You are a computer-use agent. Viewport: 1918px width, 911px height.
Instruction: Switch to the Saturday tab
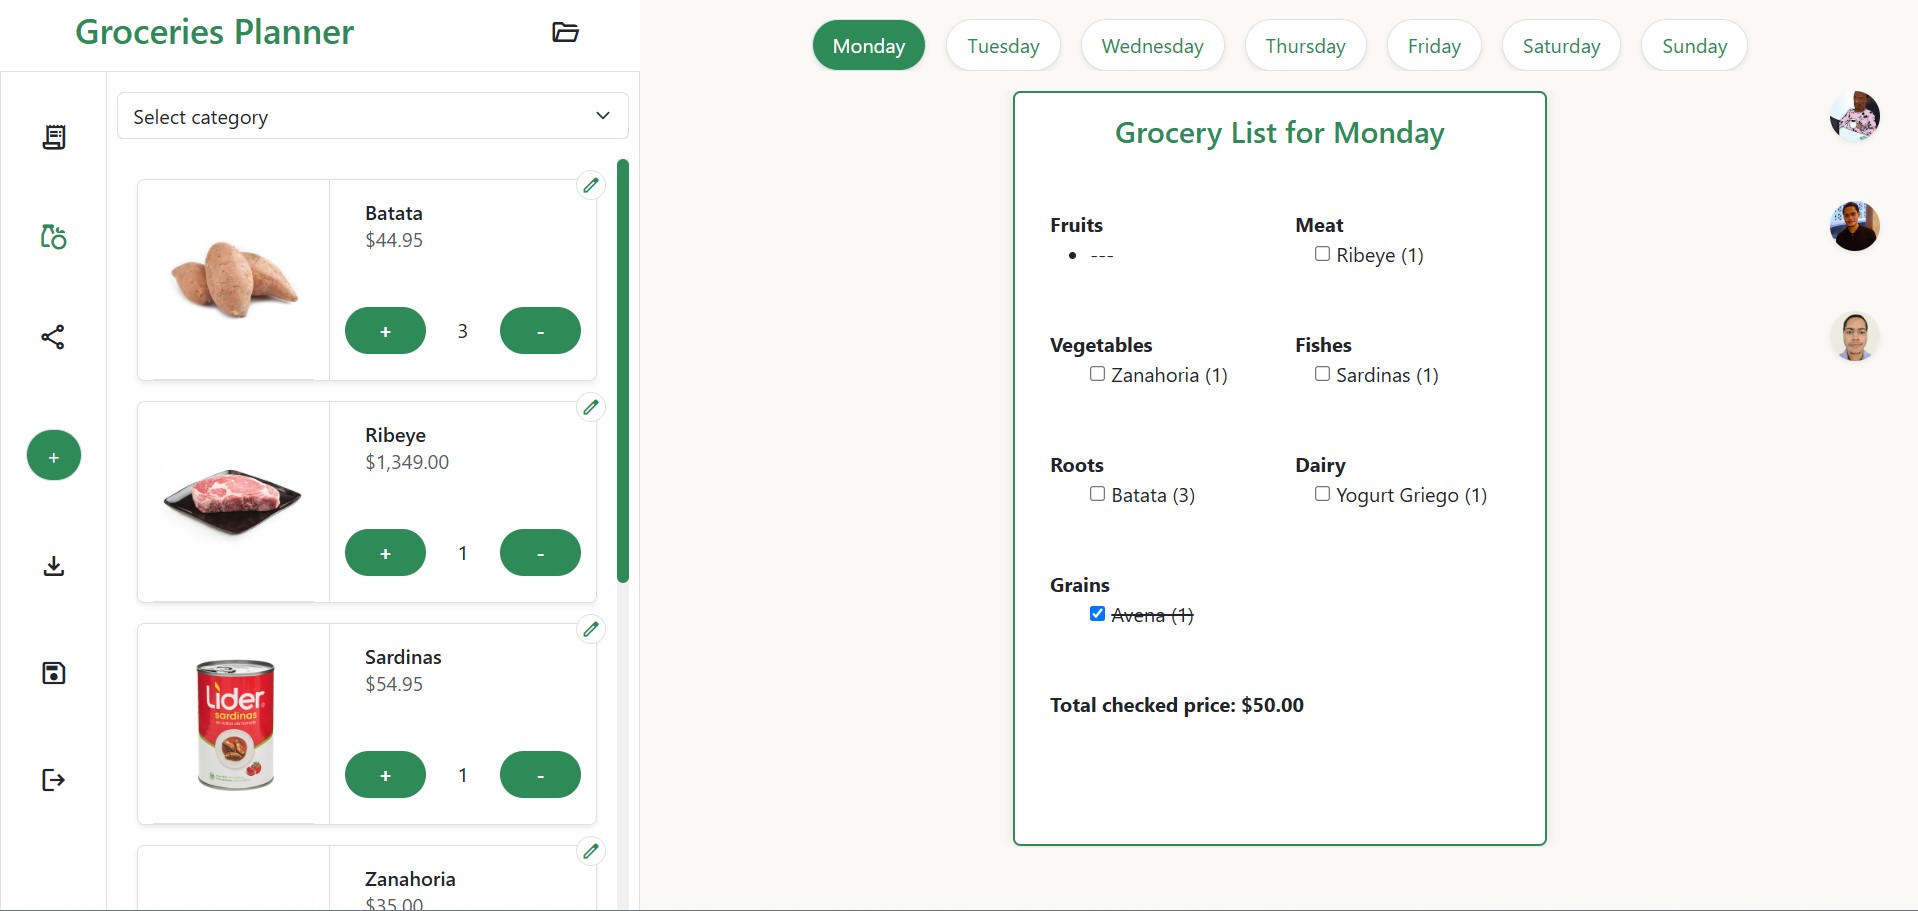point(1561,46)
